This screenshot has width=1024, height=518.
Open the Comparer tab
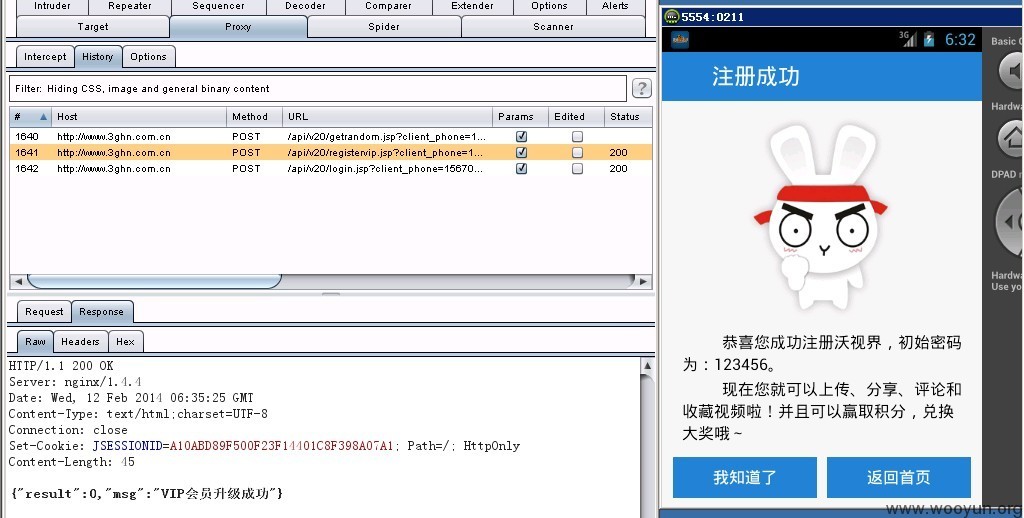pyautogui.click(x=389, y=7)
